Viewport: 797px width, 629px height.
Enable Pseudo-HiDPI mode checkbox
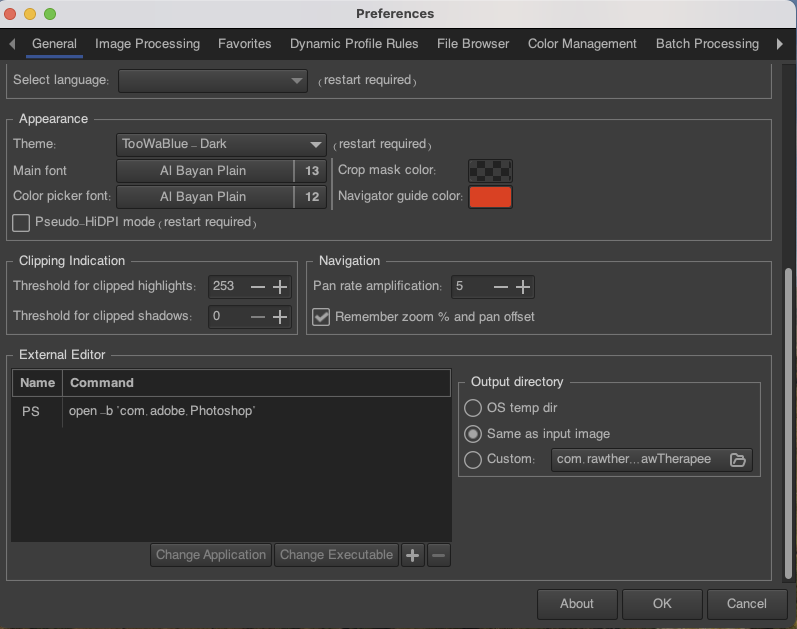pyautogui.click(x=21, y=222)
